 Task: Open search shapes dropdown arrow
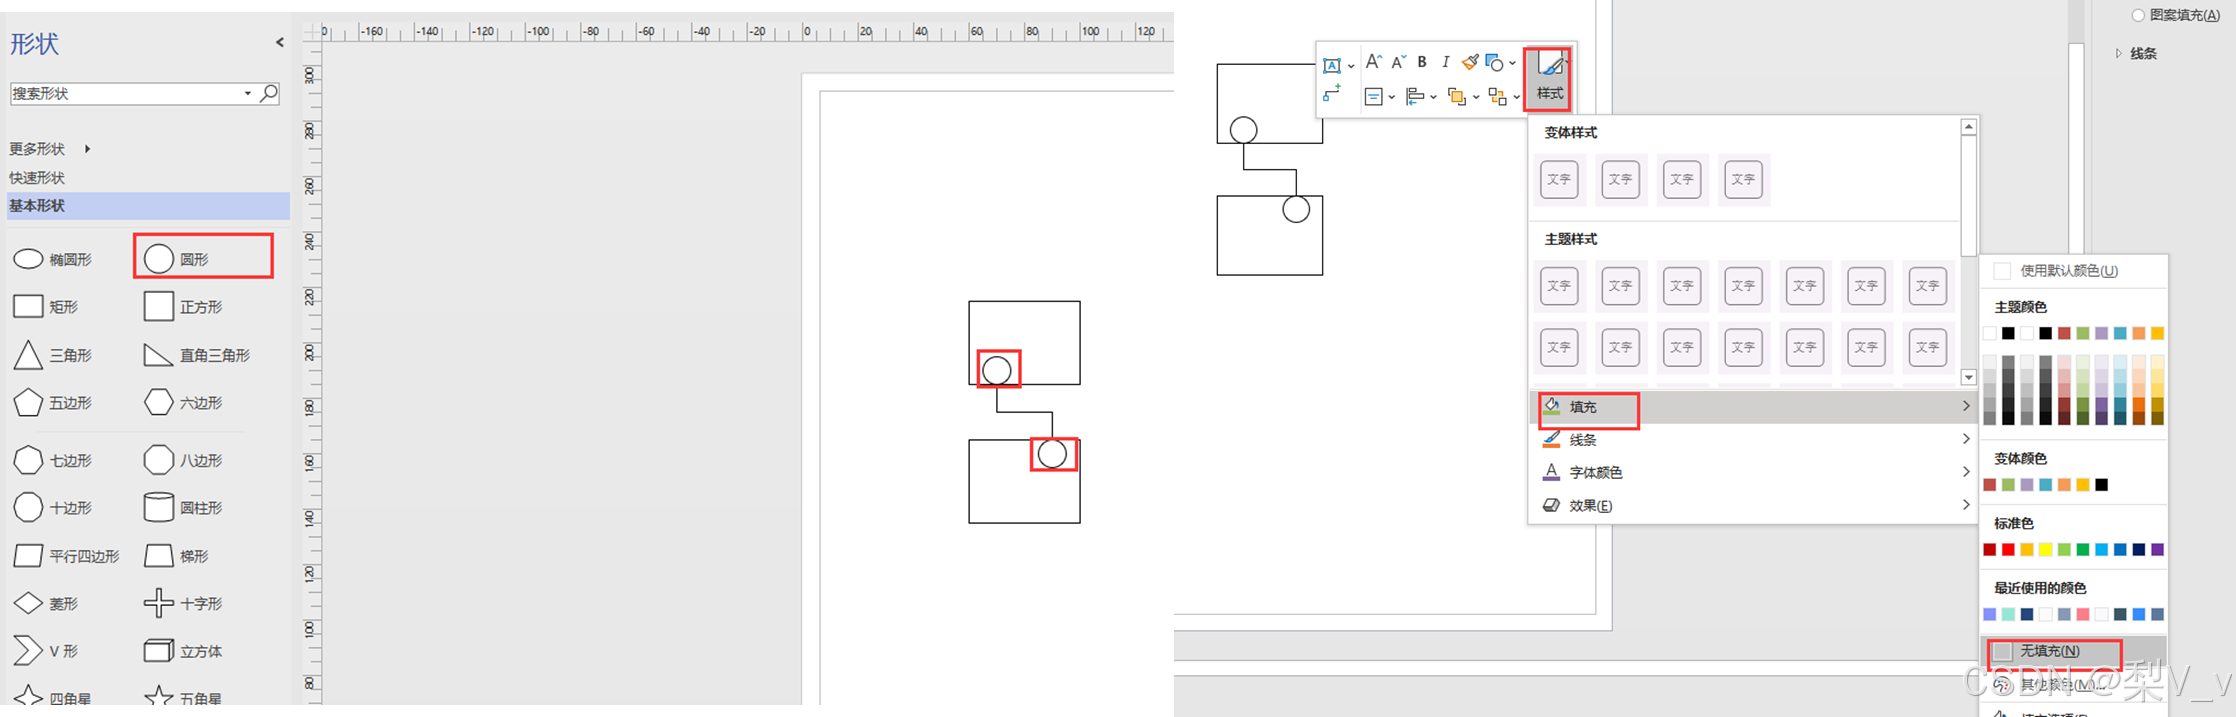click(x=247, y=93)
